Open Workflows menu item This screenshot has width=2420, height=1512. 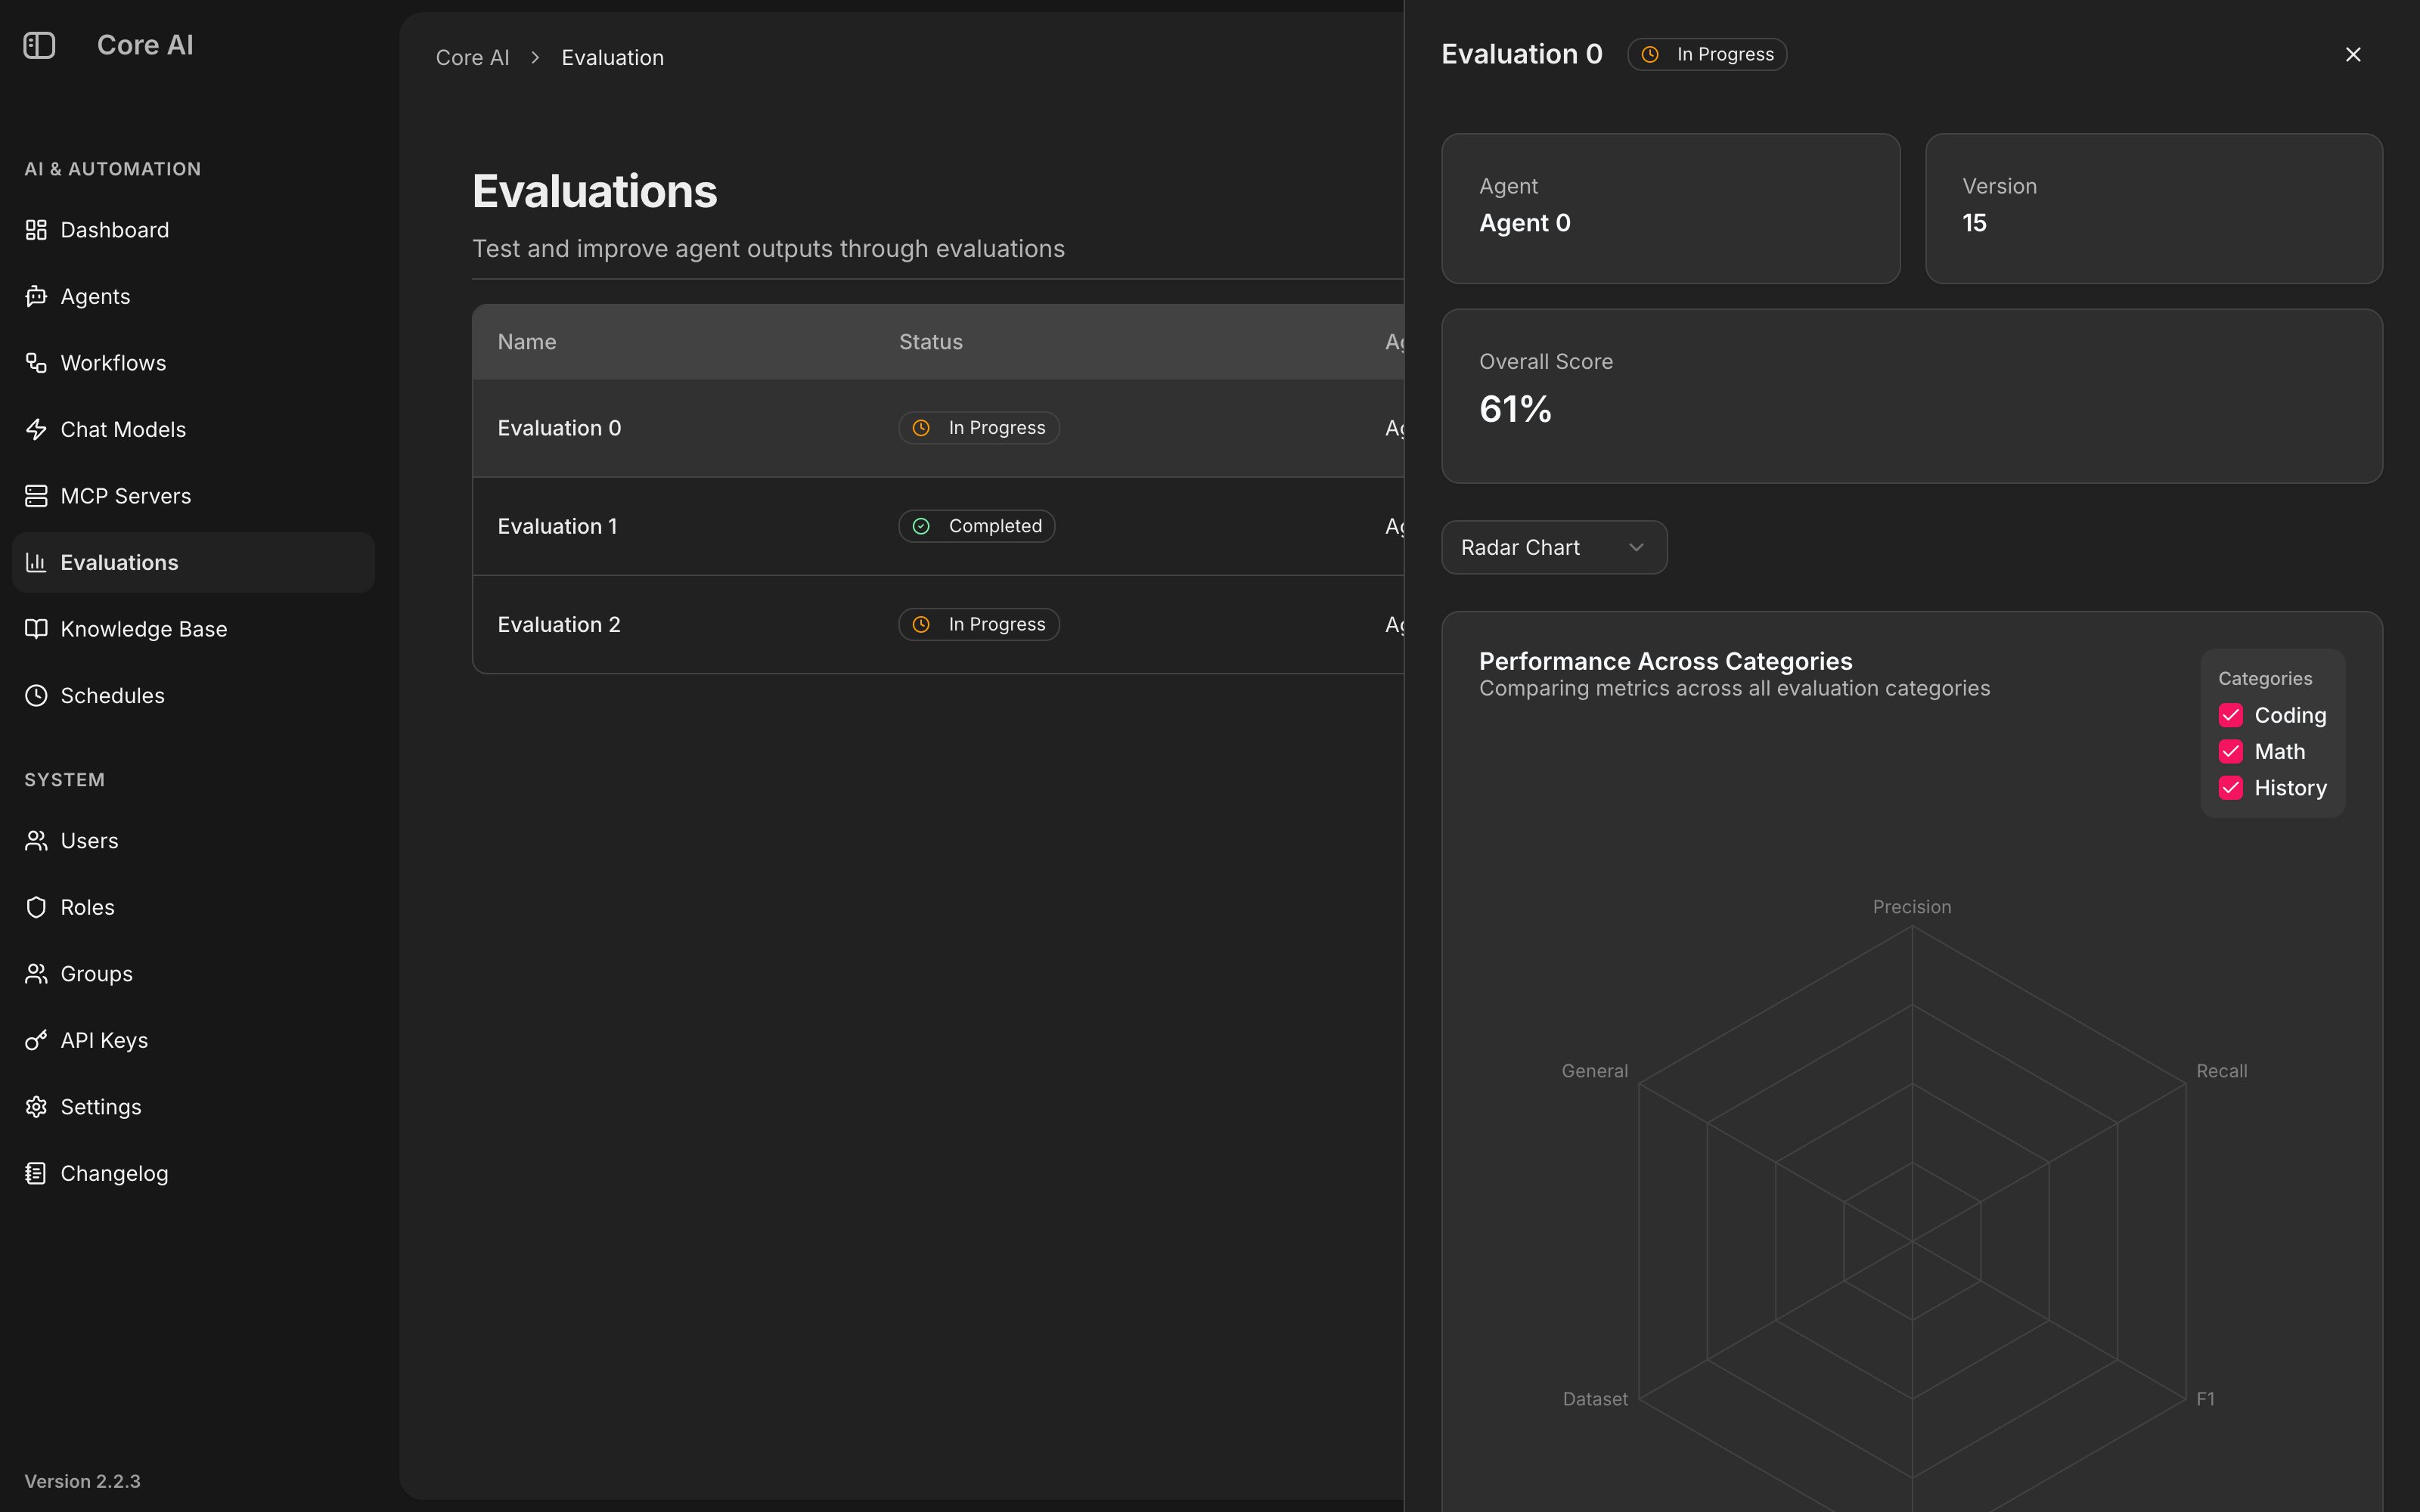click(193, 363)
